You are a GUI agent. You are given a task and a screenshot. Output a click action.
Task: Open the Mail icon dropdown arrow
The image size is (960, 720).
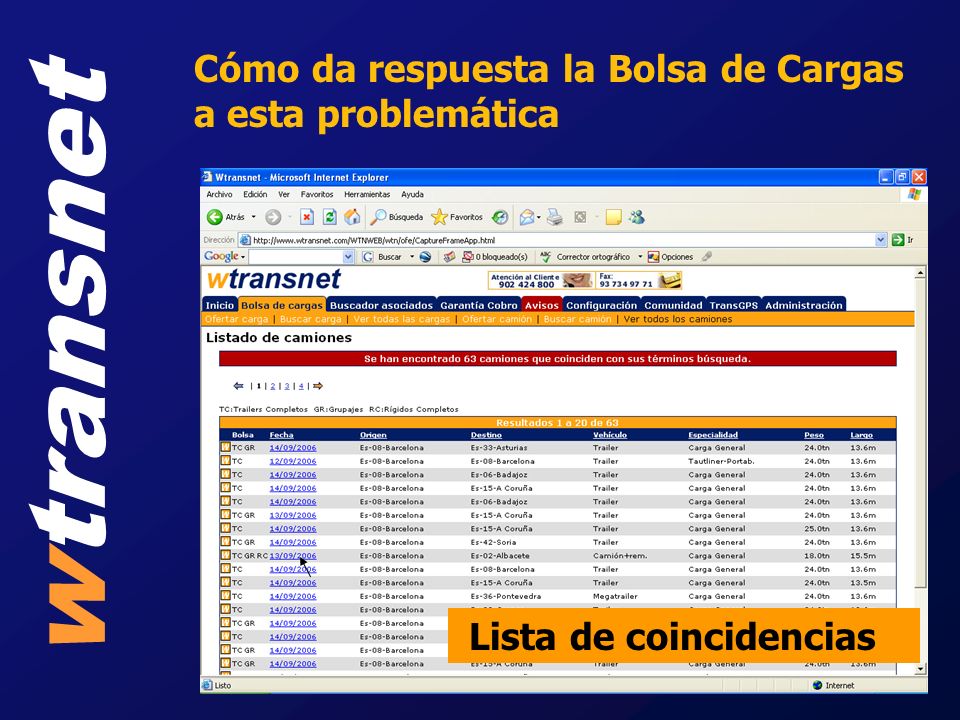pyautogui.click(x=539, y=217)
